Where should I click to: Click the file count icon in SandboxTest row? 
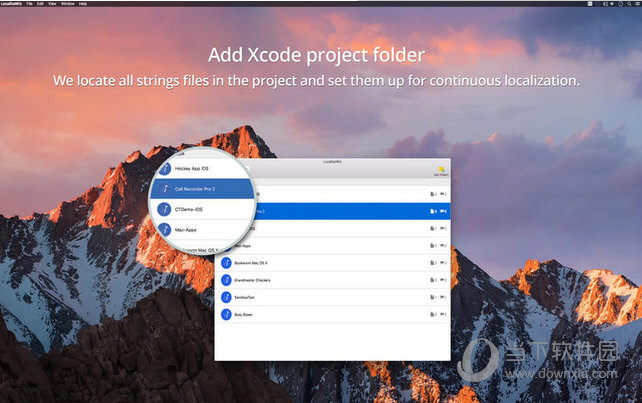pos(432,297)
